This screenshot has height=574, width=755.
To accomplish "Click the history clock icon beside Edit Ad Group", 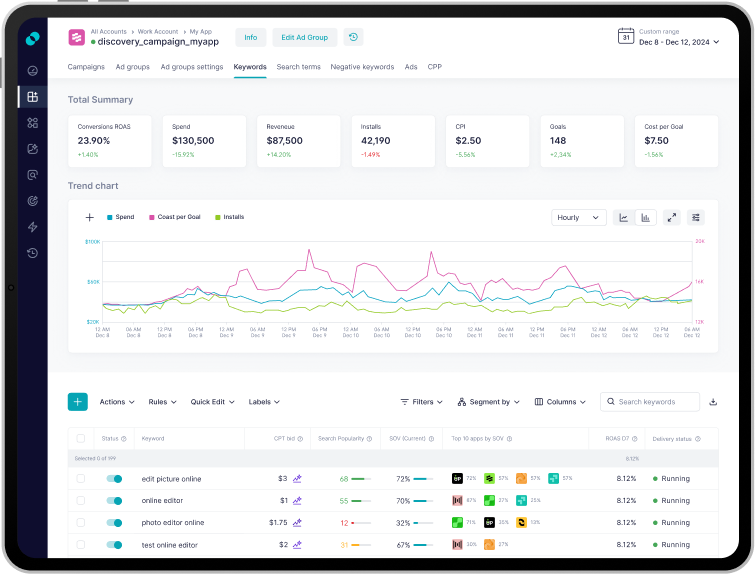I will click(x=353, y=37).
